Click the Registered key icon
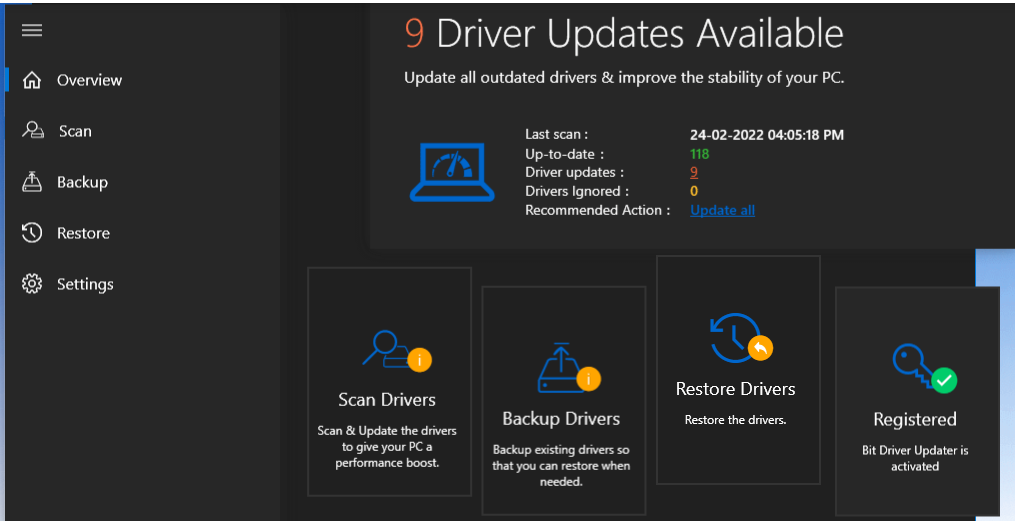 point(924,368)
